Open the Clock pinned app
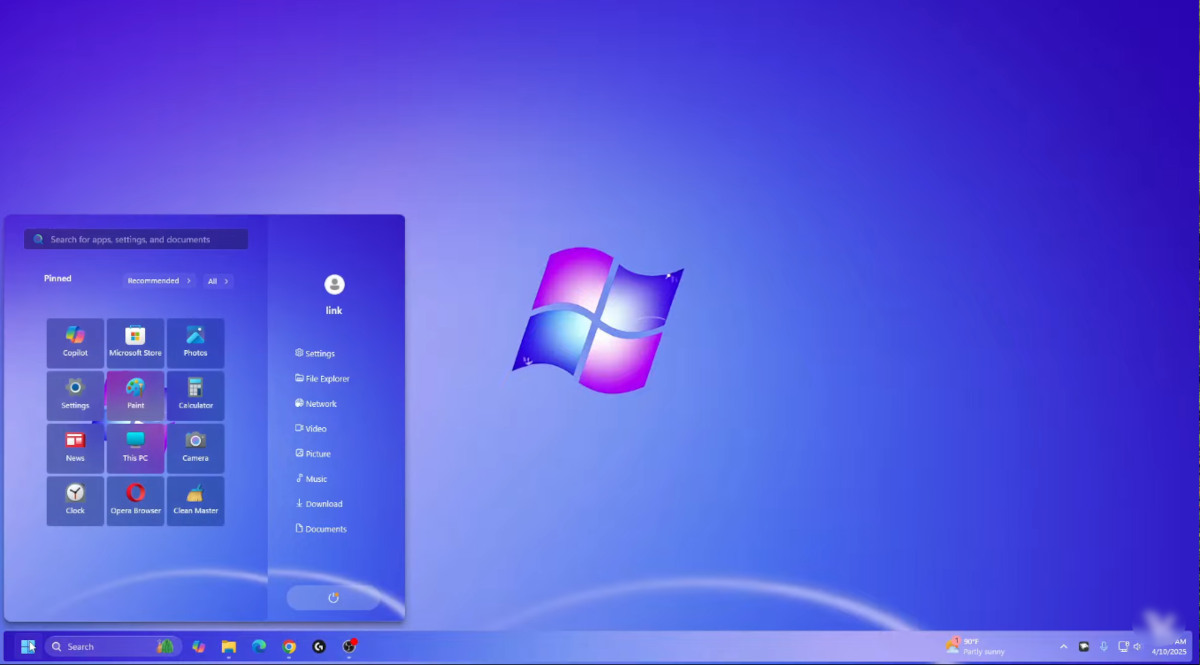Viewport: 1200px width, 665px height. click(x=75, y=501)
